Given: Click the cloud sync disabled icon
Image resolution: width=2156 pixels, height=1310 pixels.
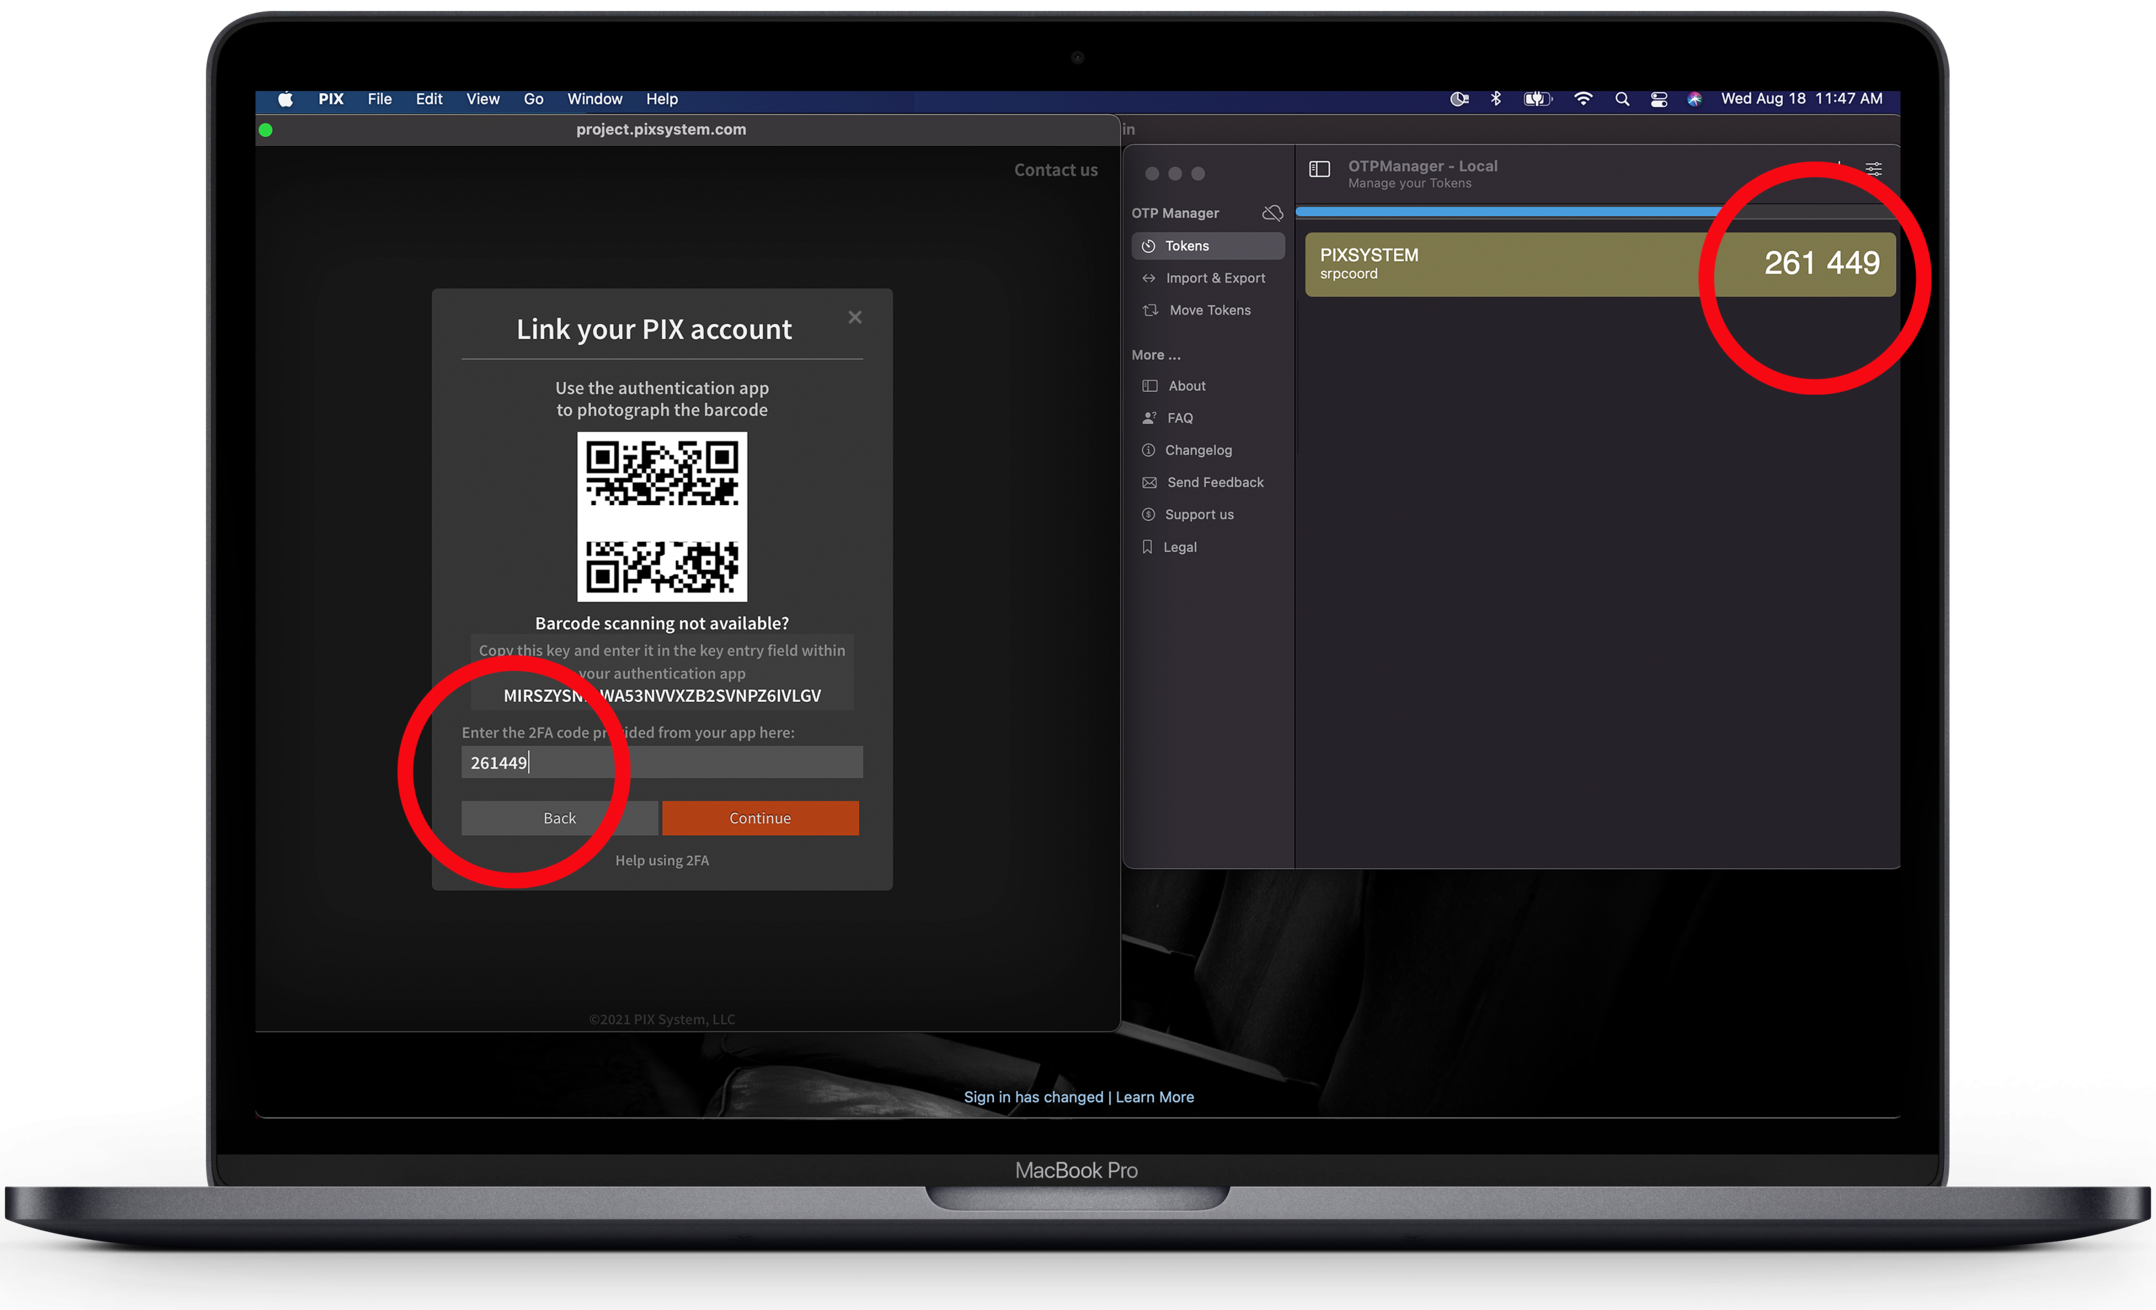Looking at the screenshot, I should point(1272,213).
